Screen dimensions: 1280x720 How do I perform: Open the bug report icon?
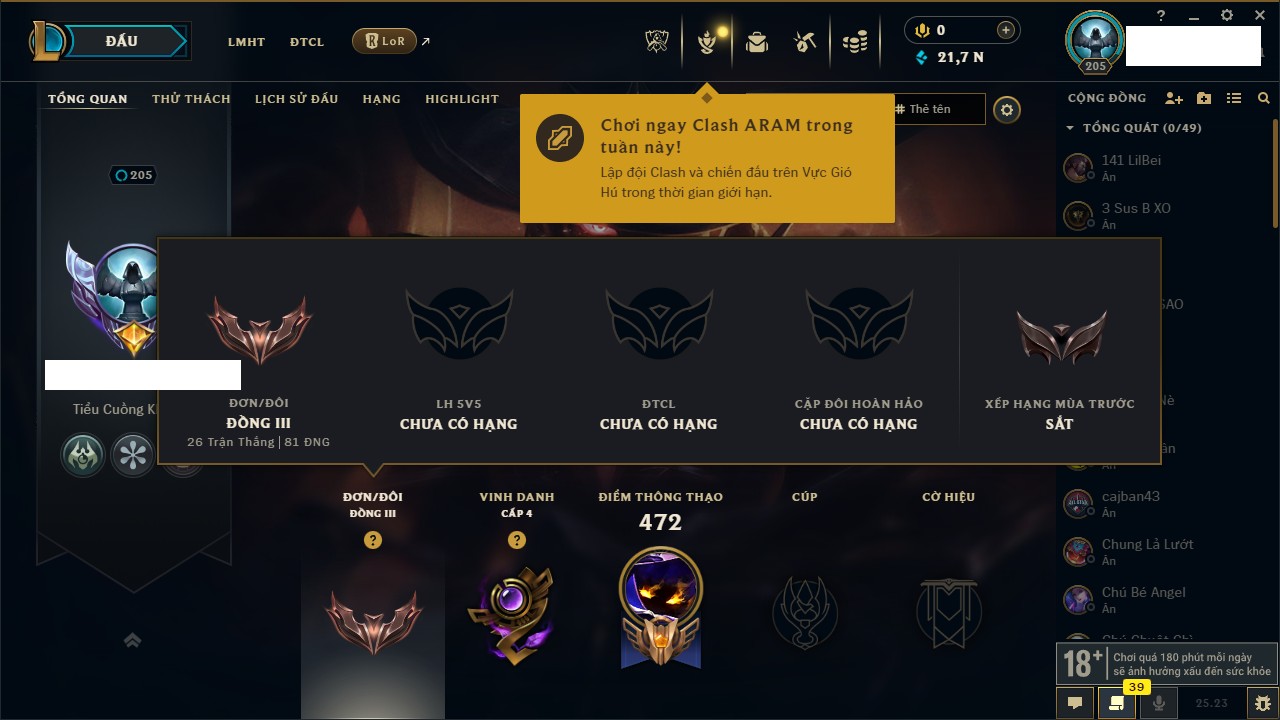point(1262,703)
